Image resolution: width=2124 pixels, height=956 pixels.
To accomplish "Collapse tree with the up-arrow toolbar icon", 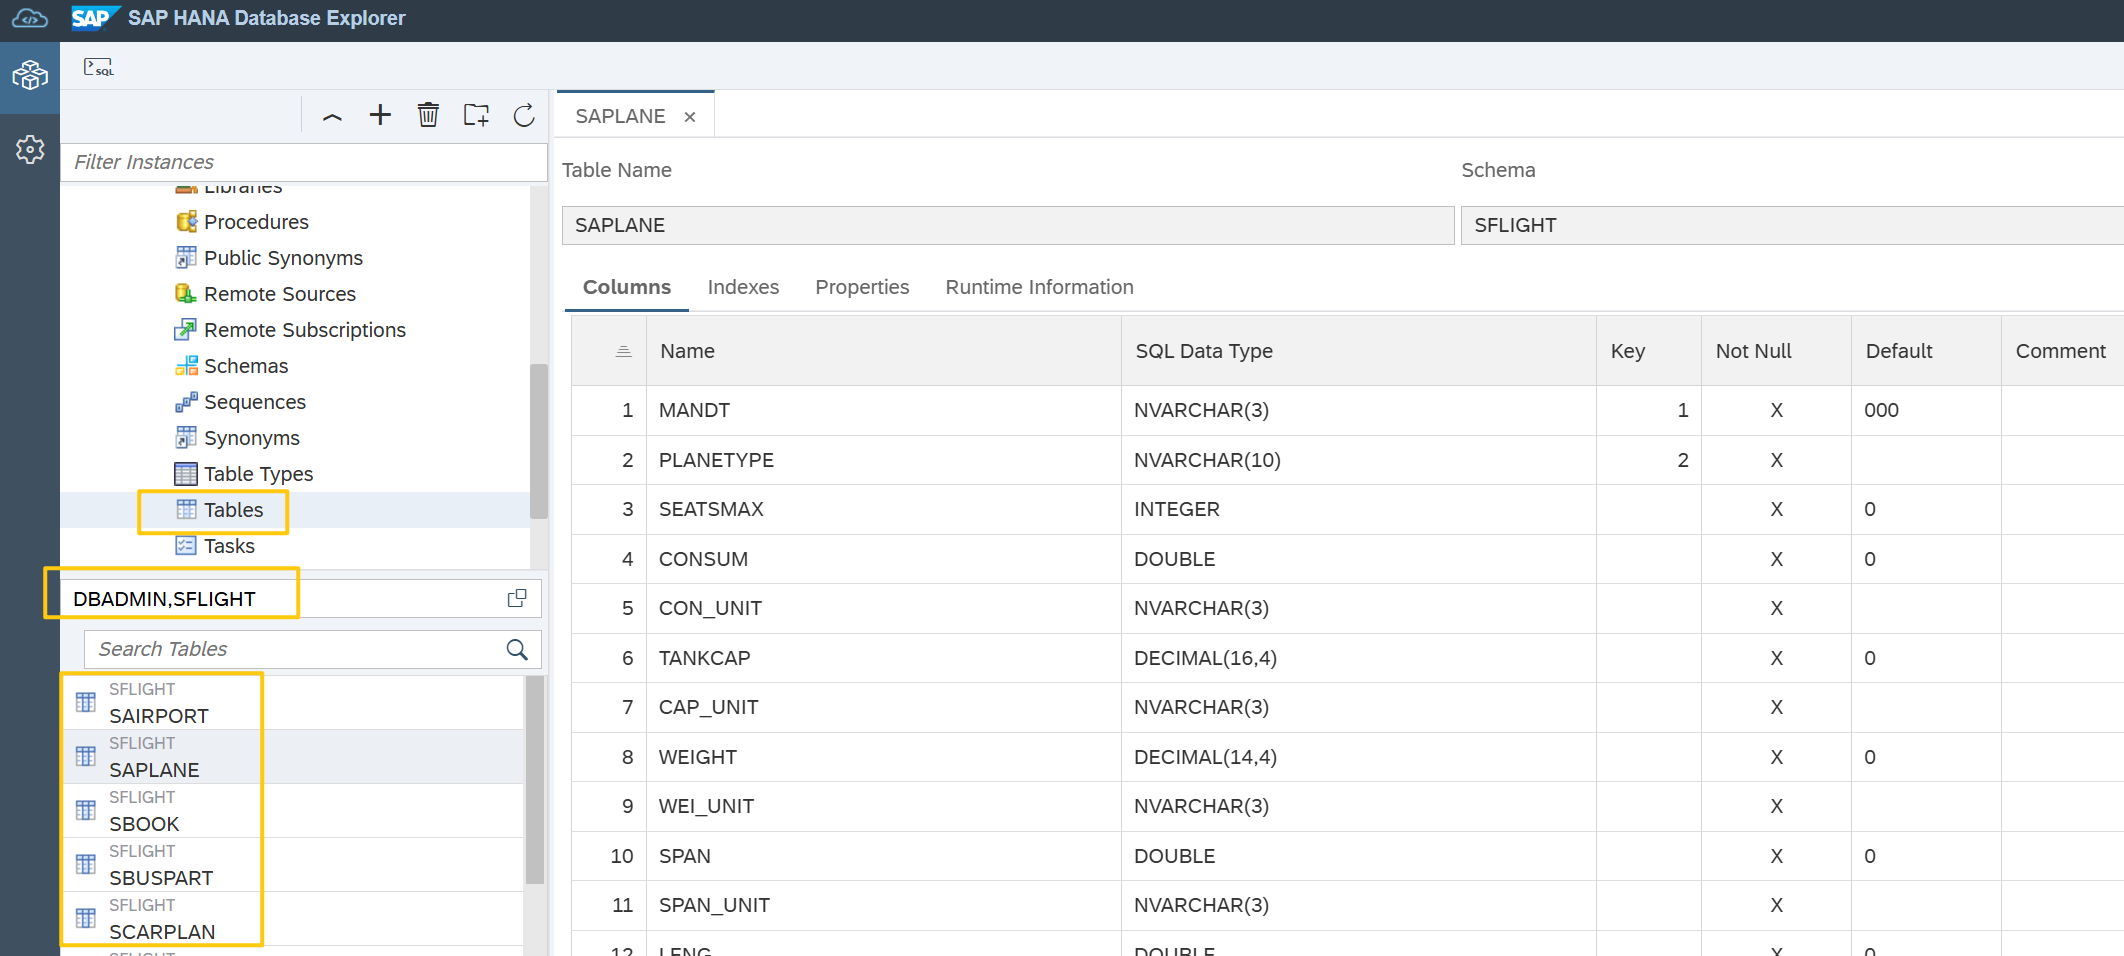I will 332,116.
